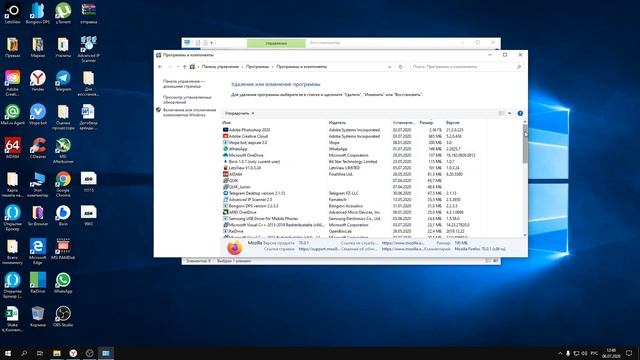Viewport: 640px width, 360px height.
Task: Open Панель управления домашняя страница link
Action: click(184, 84)
